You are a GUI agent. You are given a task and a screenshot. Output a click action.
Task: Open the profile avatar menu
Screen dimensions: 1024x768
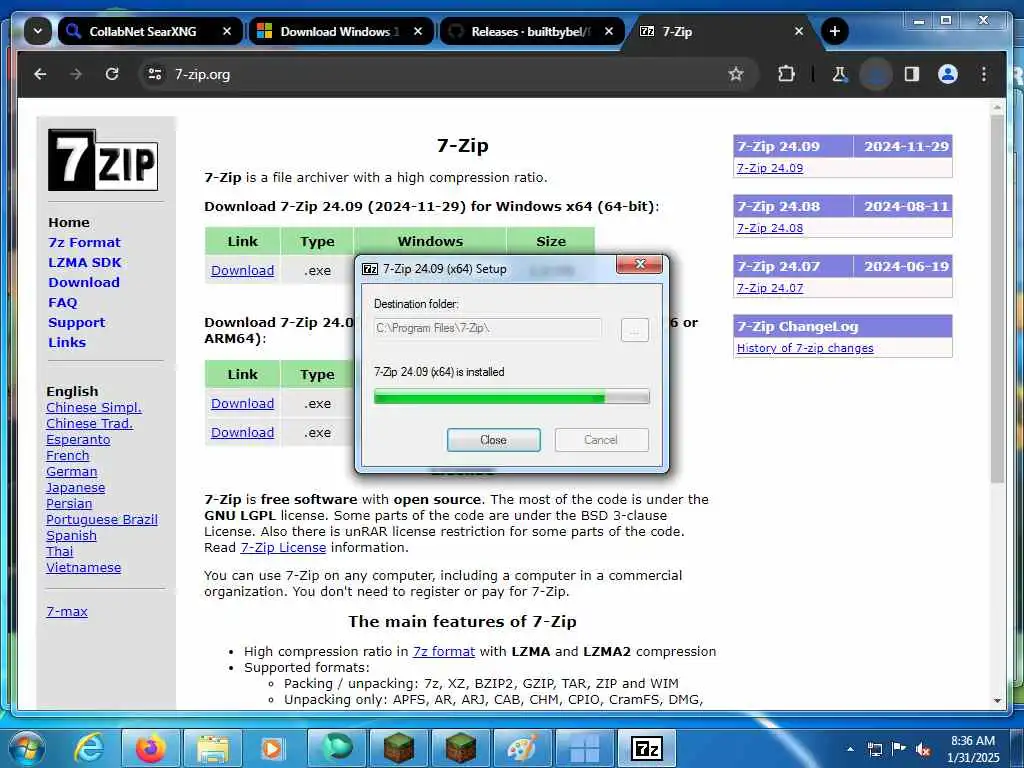pyautogui.click(x=948, y=74)
